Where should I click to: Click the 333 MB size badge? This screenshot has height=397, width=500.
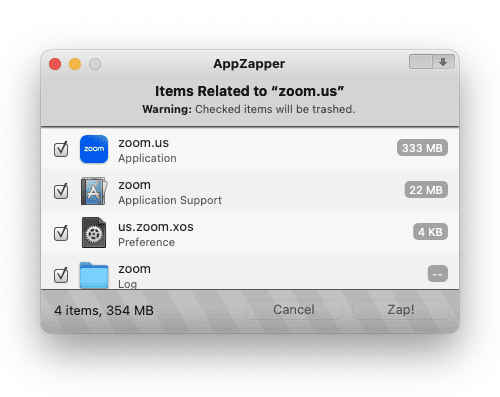pyautogui.click(x=422, y=148)
